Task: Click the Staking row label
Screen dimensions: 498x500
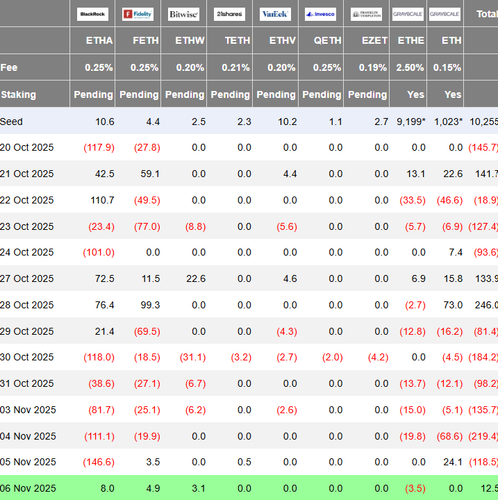Action: [x=18, y=95]
